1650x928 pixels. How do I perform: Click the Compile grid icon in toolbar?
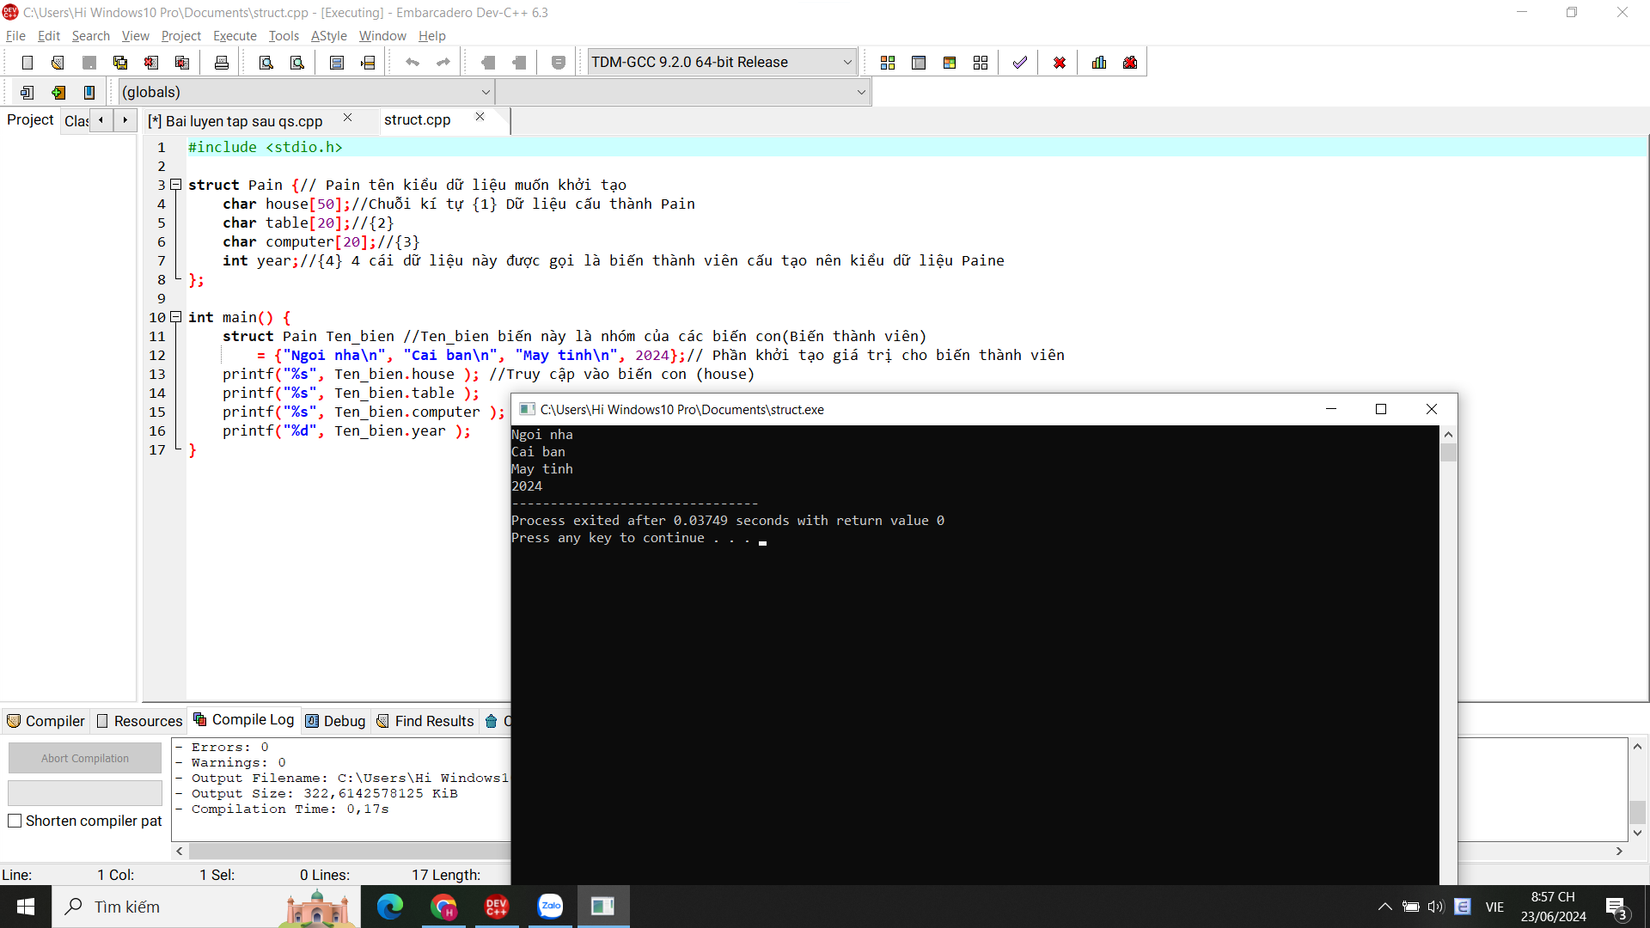pyautogui.click(x=887, y=62)
